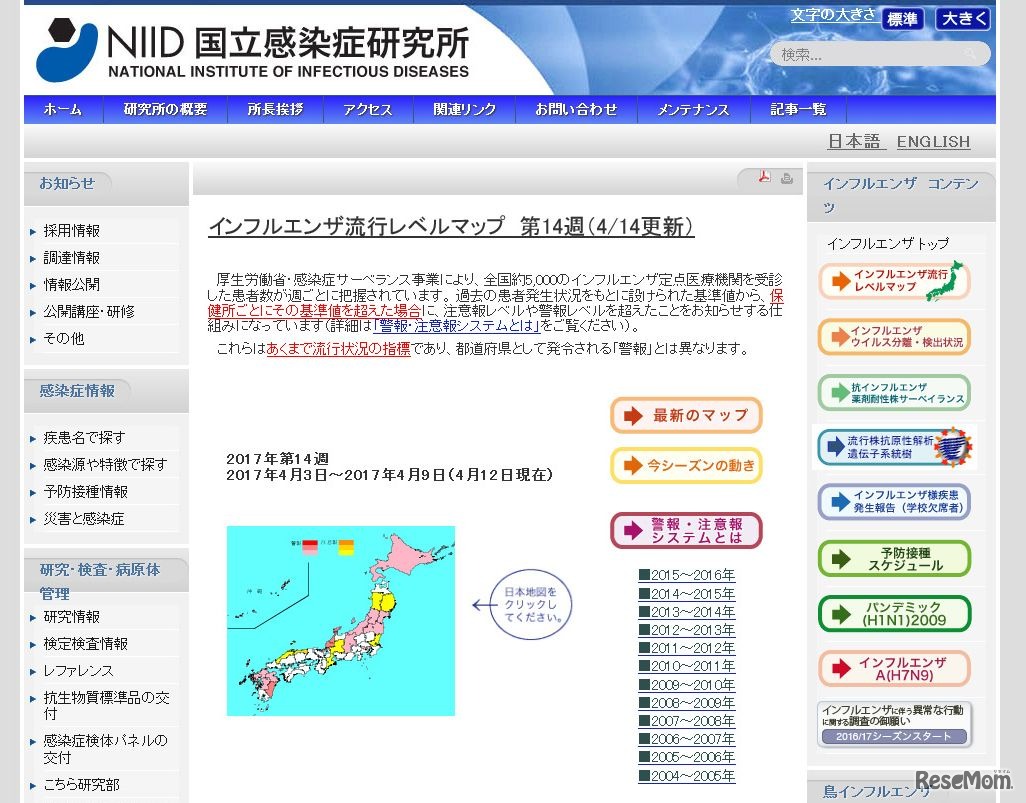1026x803 pixels.
Task: Expand 疾患名で探す sidebar item
Action: tap(84, 438)
